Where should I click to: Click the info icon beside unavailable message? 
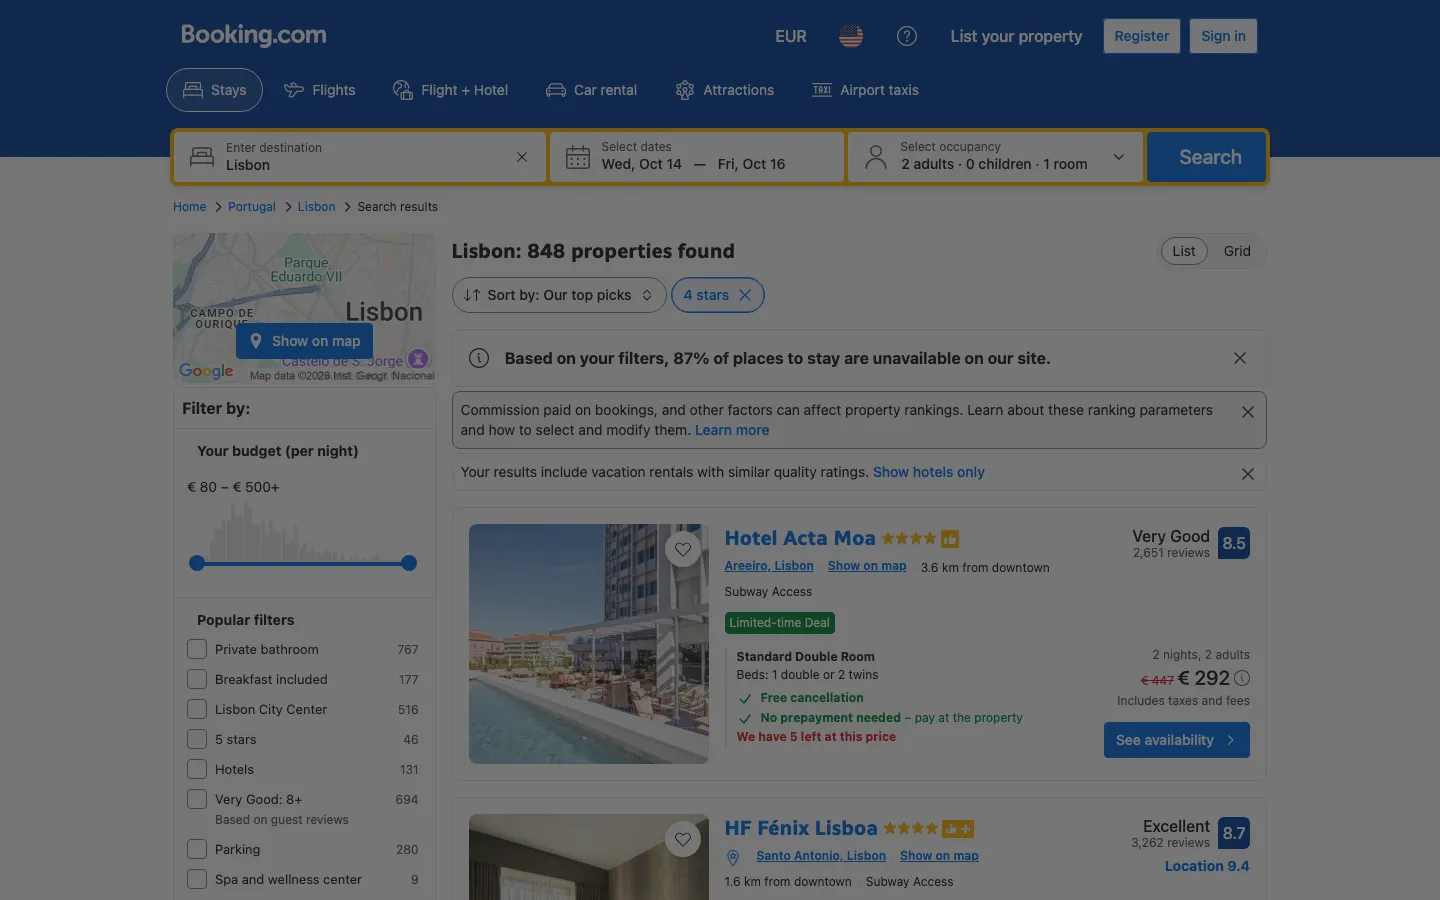coord(479,358)
